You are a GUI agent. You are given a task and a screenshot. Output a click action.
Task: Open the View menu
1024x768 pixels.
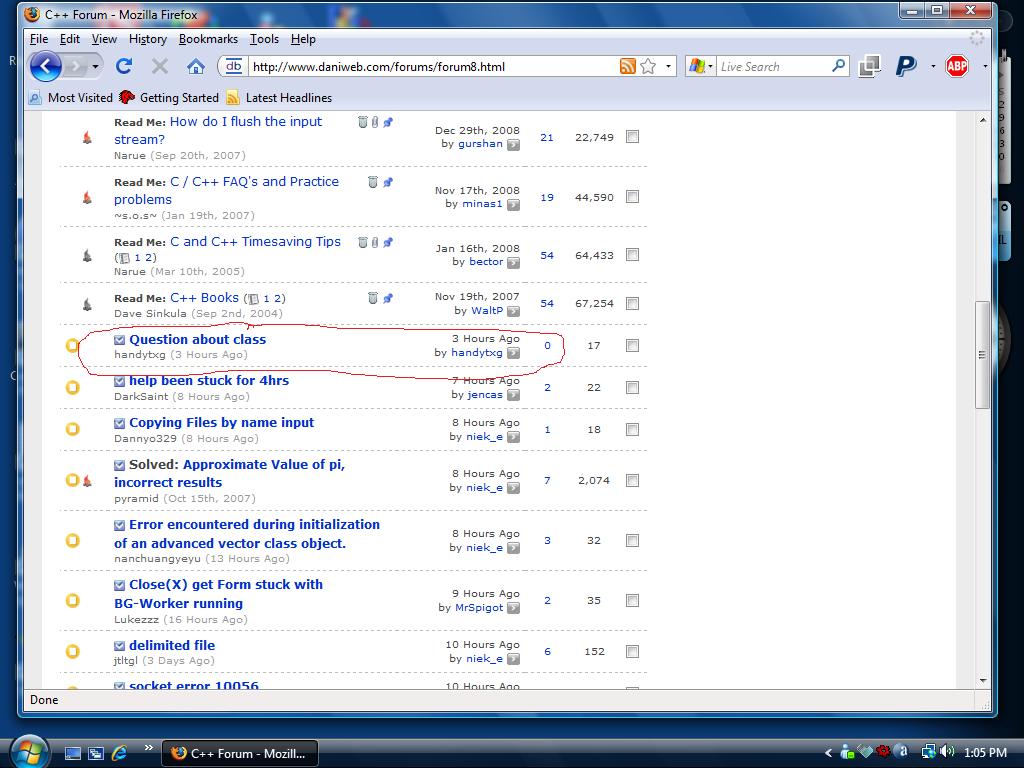coord(104,39)
